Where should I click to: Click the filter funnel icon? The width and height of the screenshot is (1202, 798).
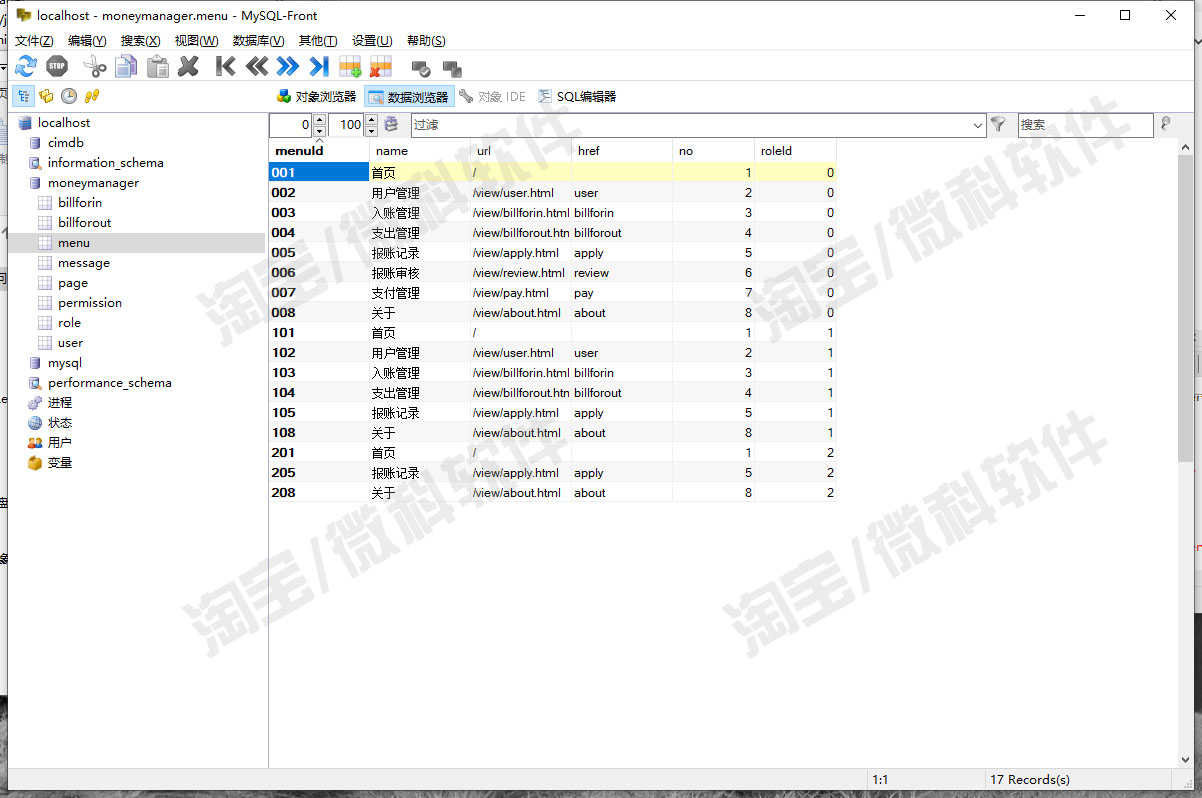pyautogui.click(x=997, y=125)
